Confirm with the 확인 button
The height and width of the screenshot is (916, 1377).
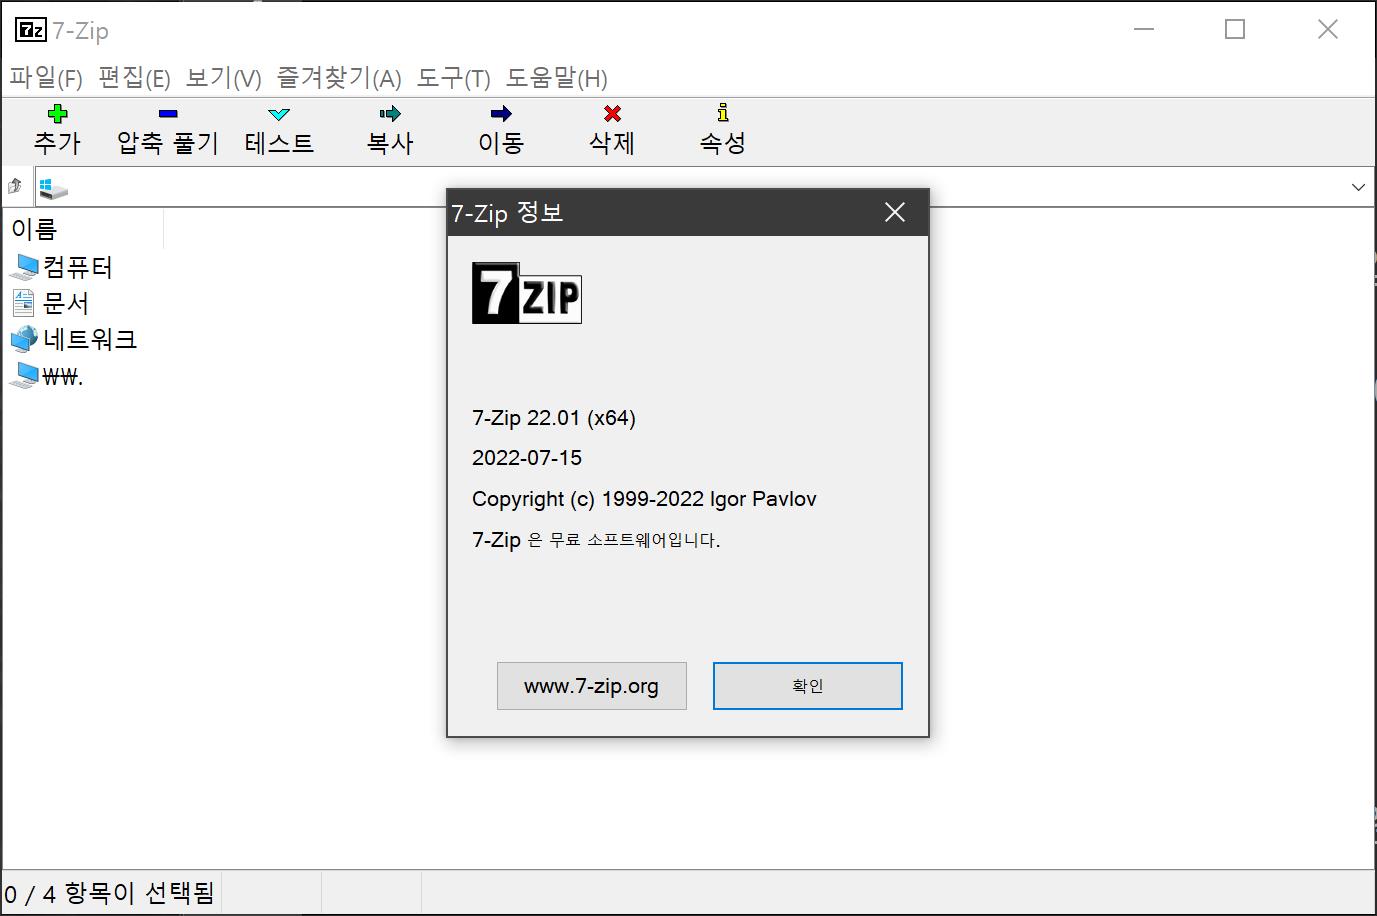pos(808,686)
